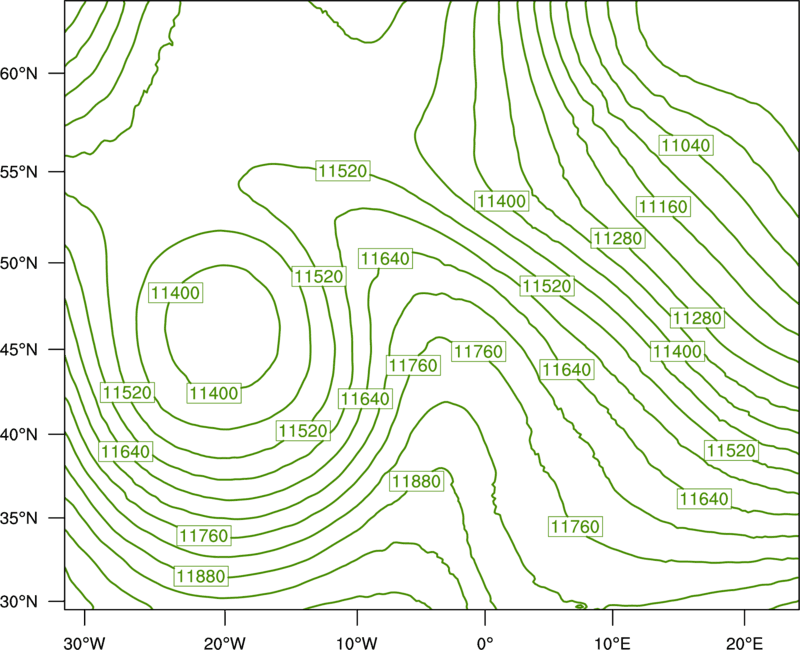This screenshot has width=800, height=650.
Task: Select the 11760 label west of 20°W
Action: (x=204, y=536)
